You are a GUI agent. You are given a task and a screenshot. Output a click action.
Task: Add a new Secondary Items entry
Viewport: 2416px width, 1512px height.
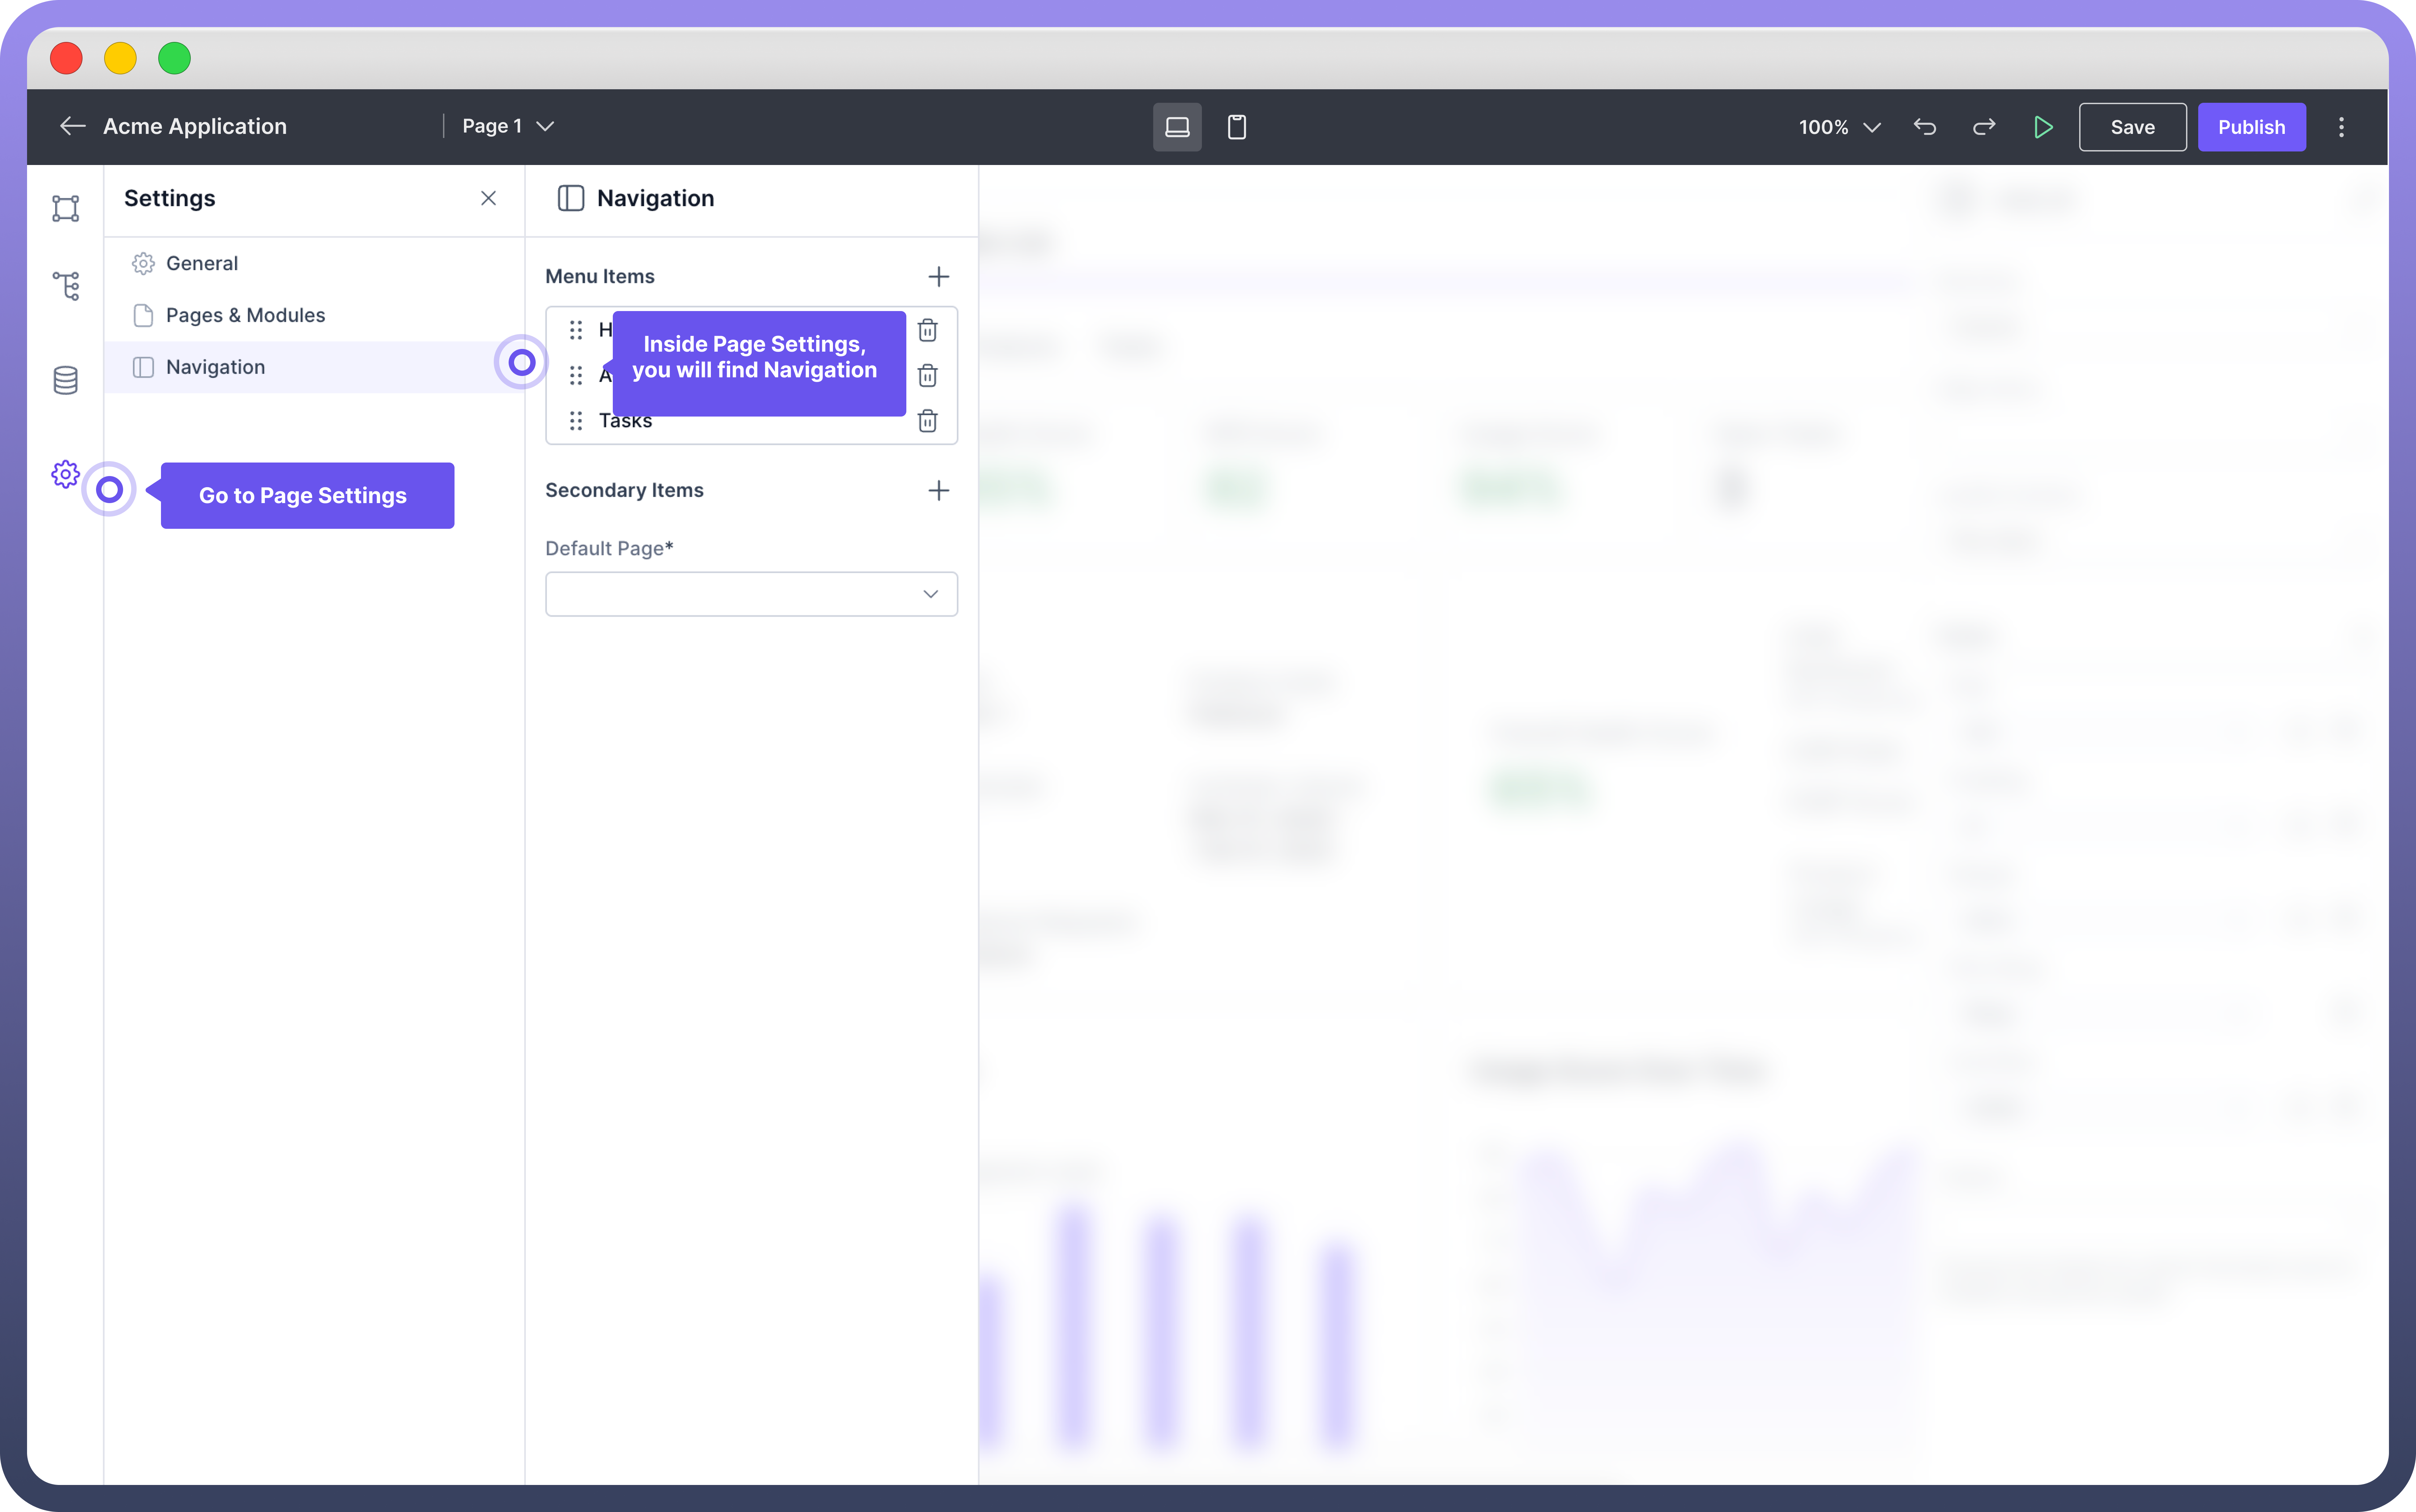click(x=938, y=491)
